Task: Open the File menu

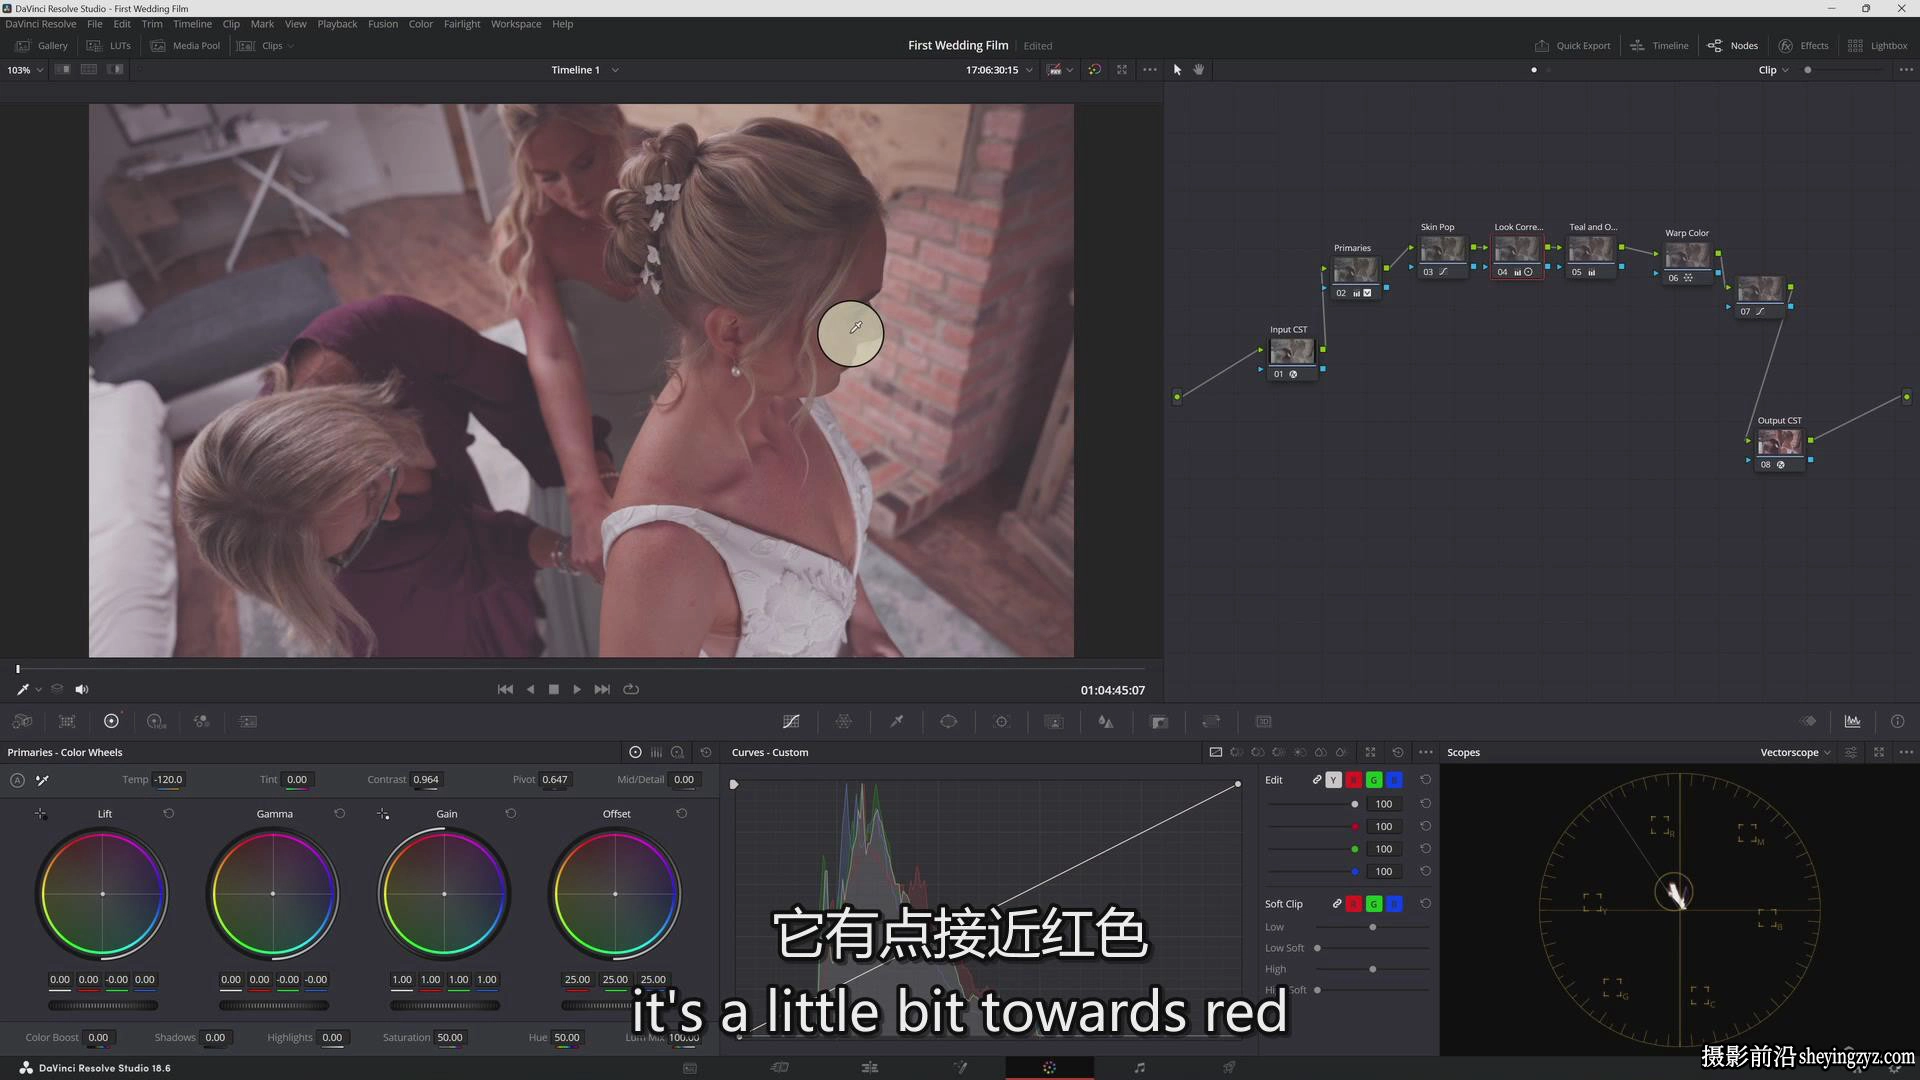Action: [95, 24]
